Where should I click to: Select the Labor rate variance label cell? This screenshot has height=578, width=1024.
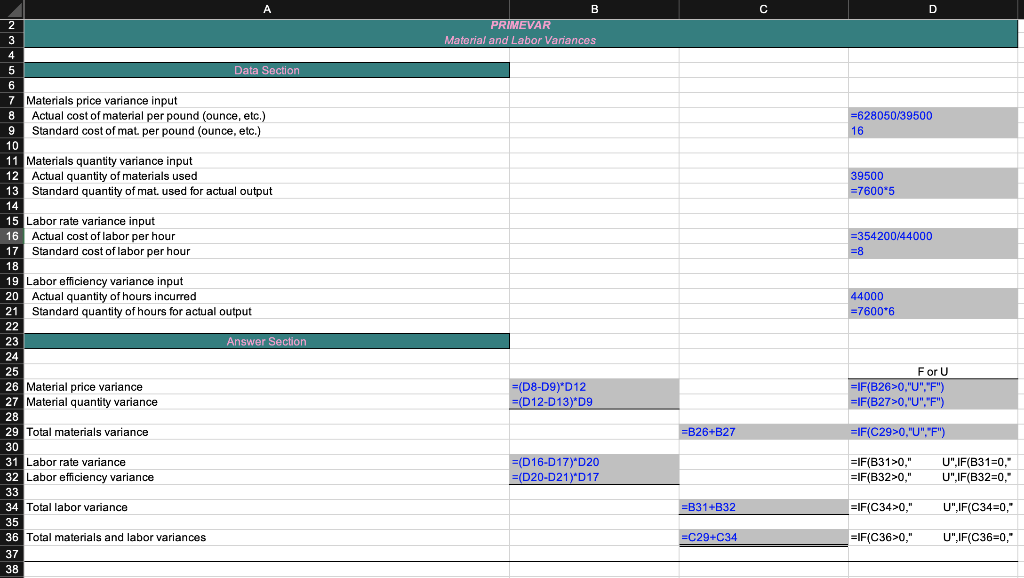pyautogui.click(x=266, y=462)
